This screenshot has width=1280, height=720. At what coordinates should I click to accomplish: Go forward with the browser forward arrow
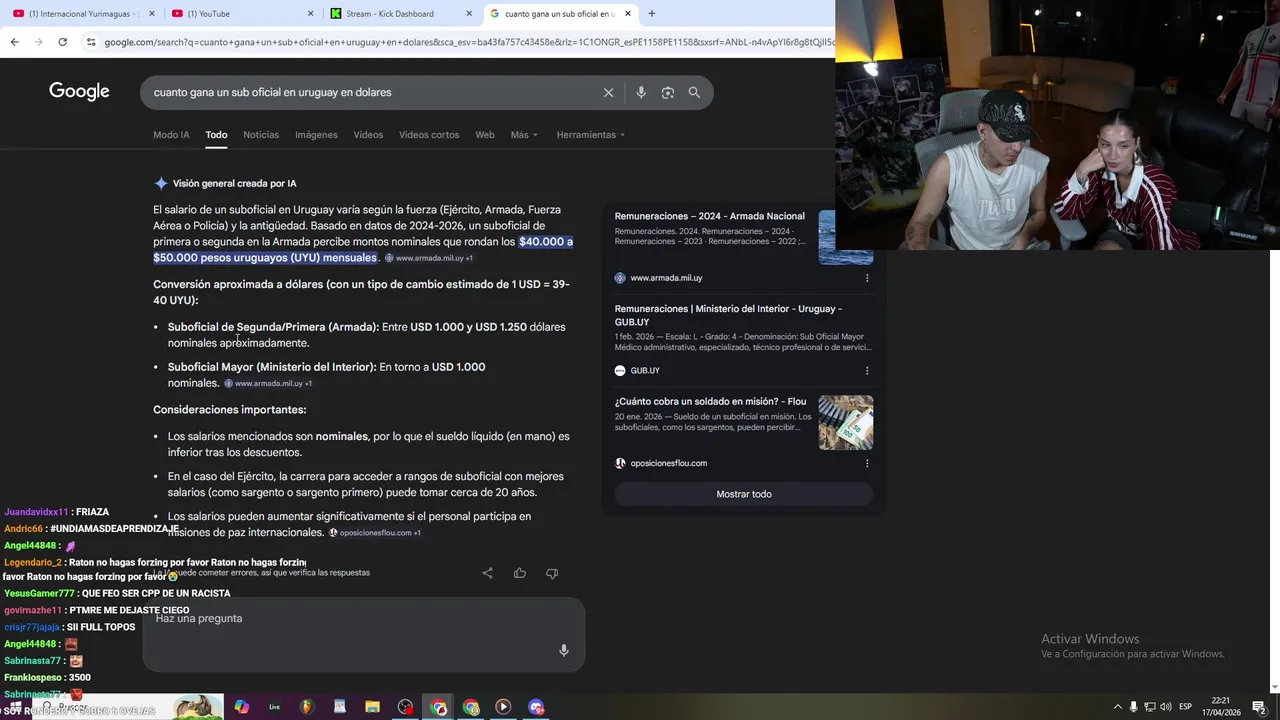pos(38,42)
